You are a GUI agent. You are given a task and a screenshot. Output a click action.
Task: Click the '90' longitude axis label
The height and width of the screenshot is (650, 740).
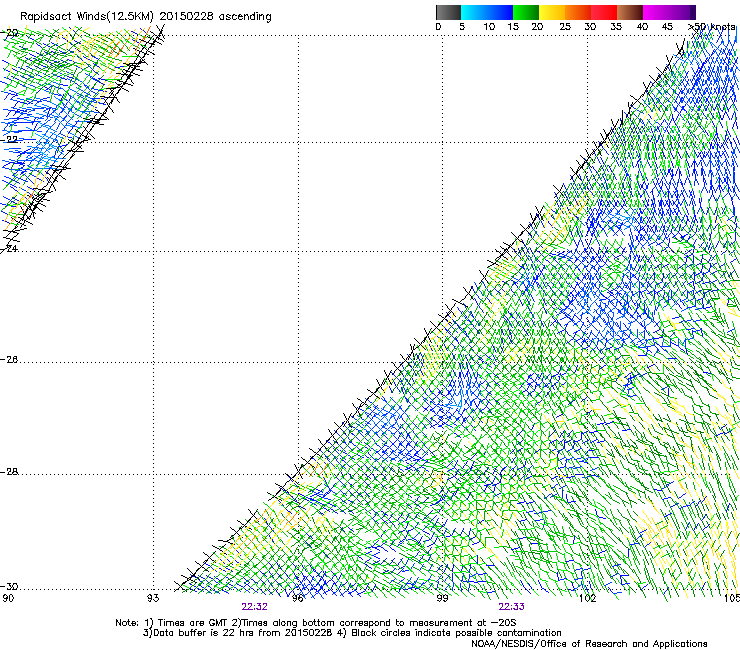[8, 598]
